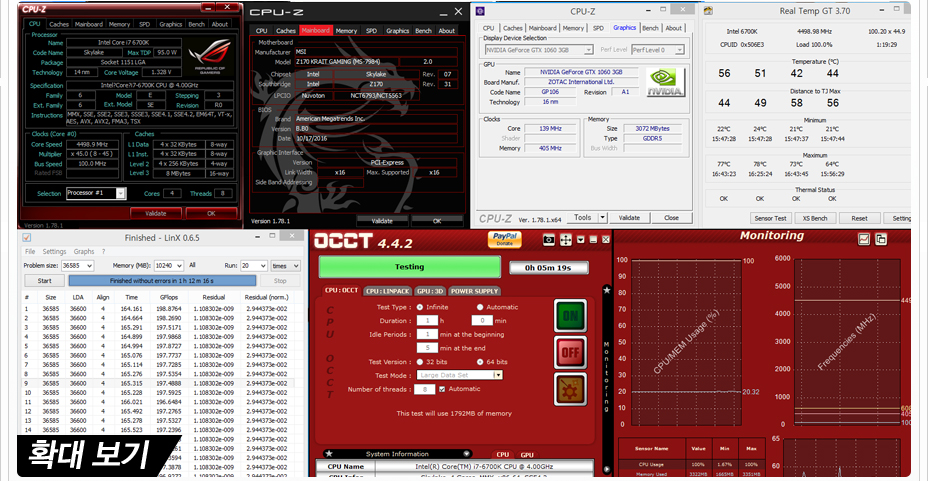
Task: Click the Real Temp title bar icon
Action: tap(708, 11)
